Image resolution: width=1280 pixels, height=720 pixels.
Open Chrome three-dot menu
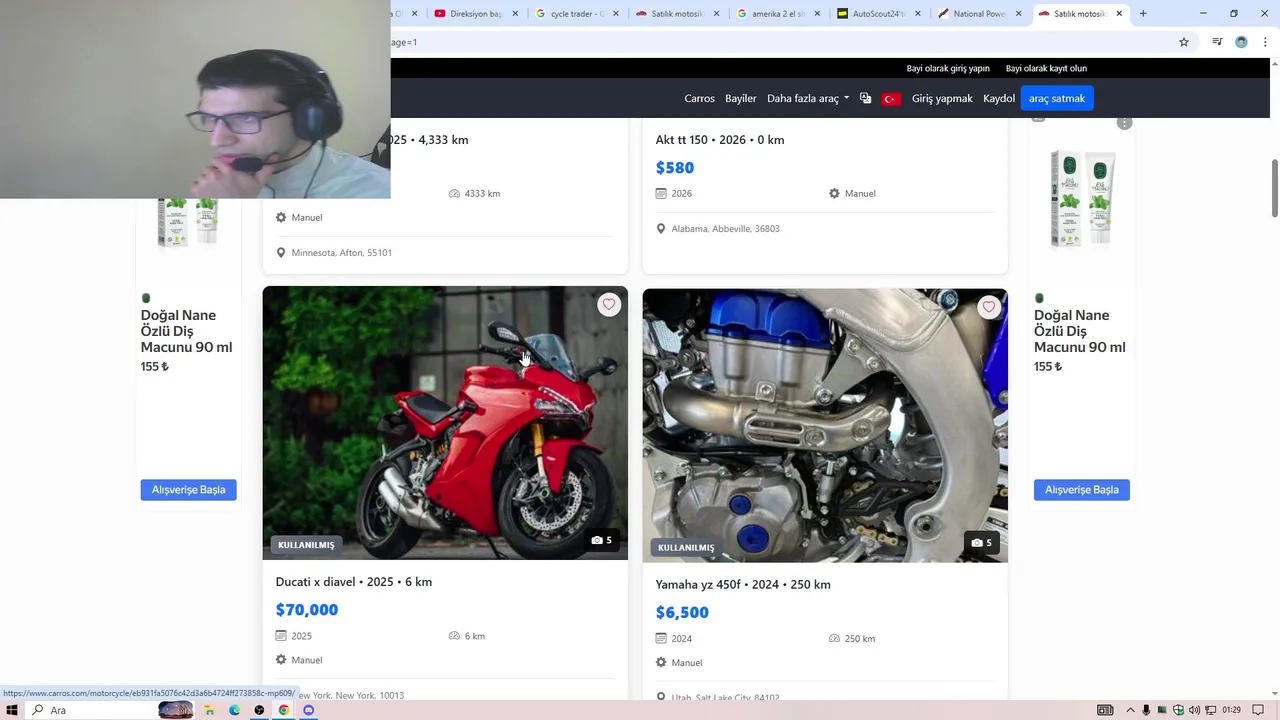1265,42
